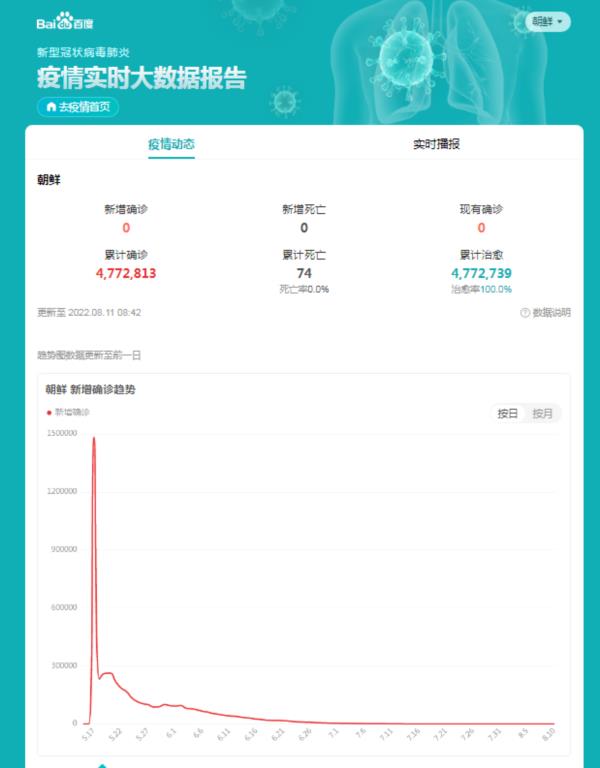
Task: Toggle the 新增确诊 red legend dot
Action: click(x=49, y=412)
